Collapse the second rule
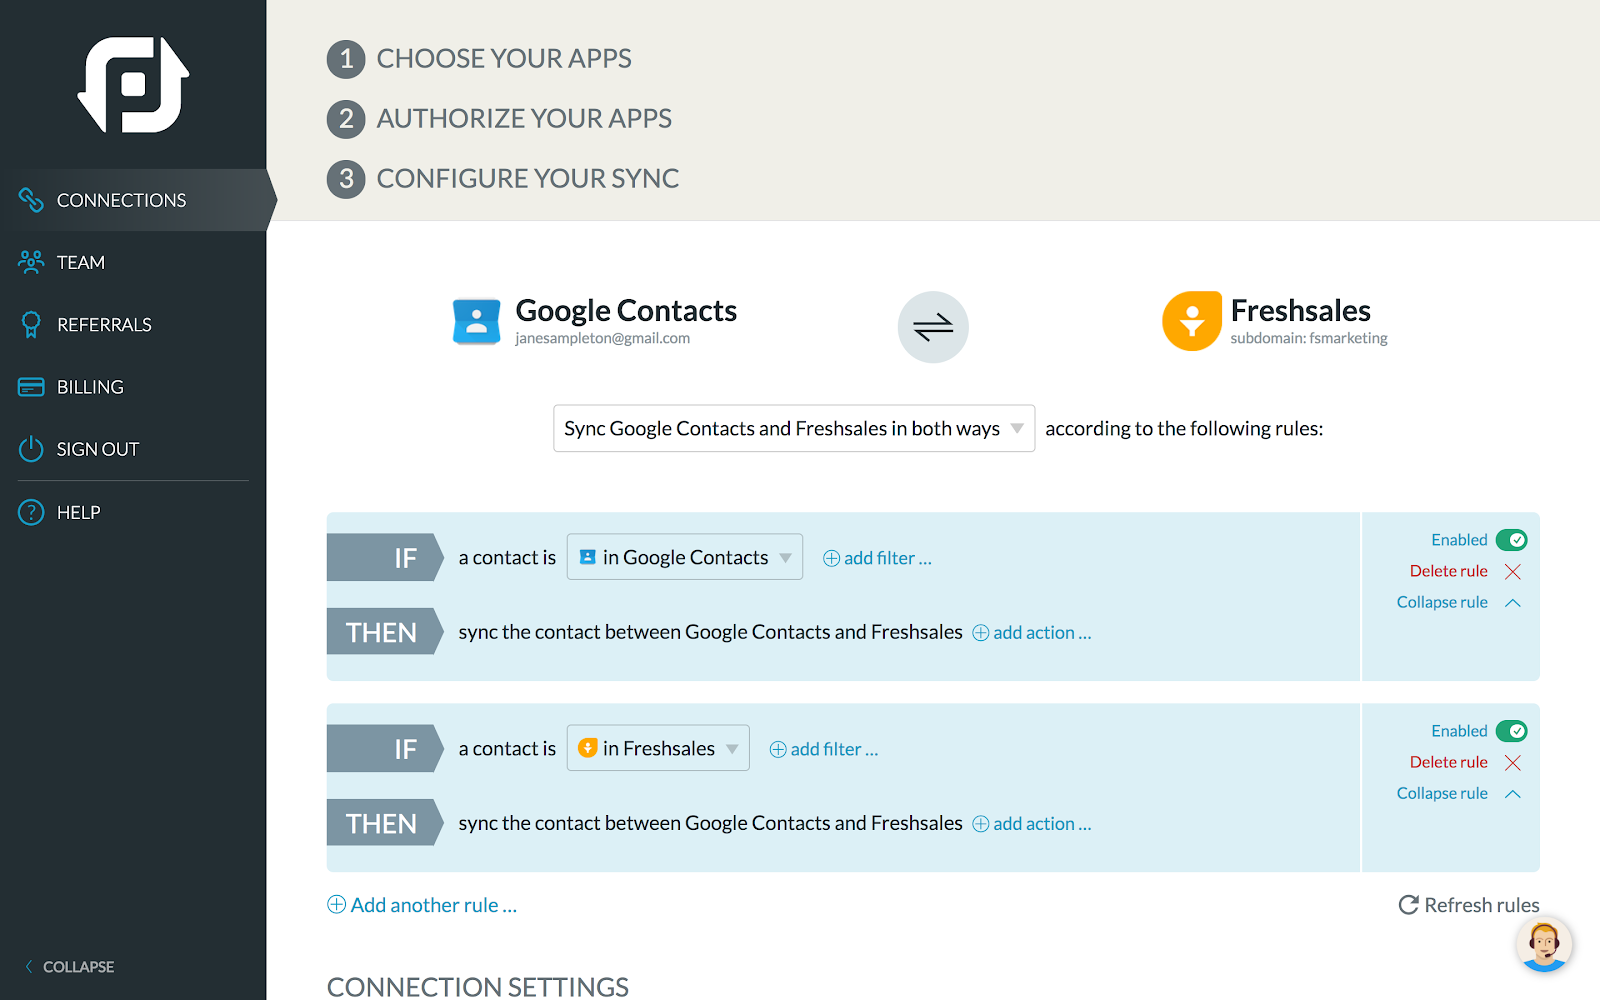Image resolution: width=1600 pixels, height=1000 pixels. click(1459, 793)
